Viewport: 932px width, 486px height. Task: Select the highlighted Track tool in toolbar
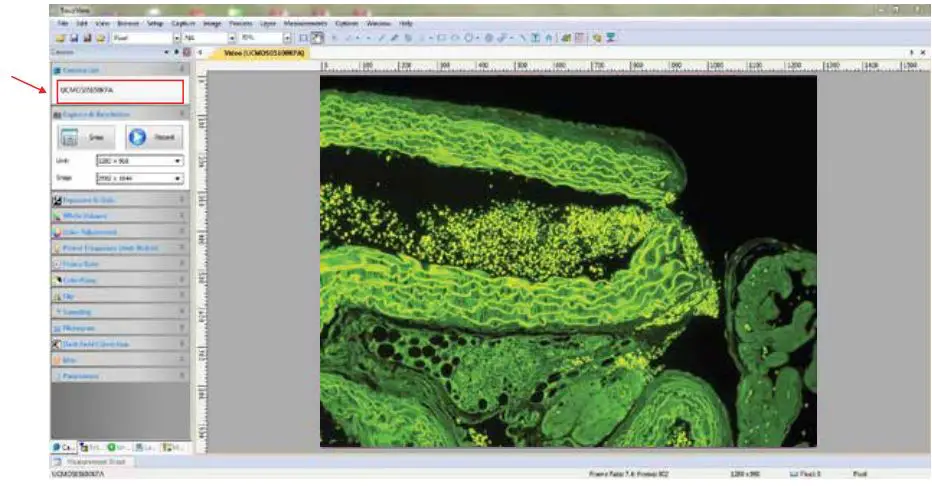[x=315, y=37]
